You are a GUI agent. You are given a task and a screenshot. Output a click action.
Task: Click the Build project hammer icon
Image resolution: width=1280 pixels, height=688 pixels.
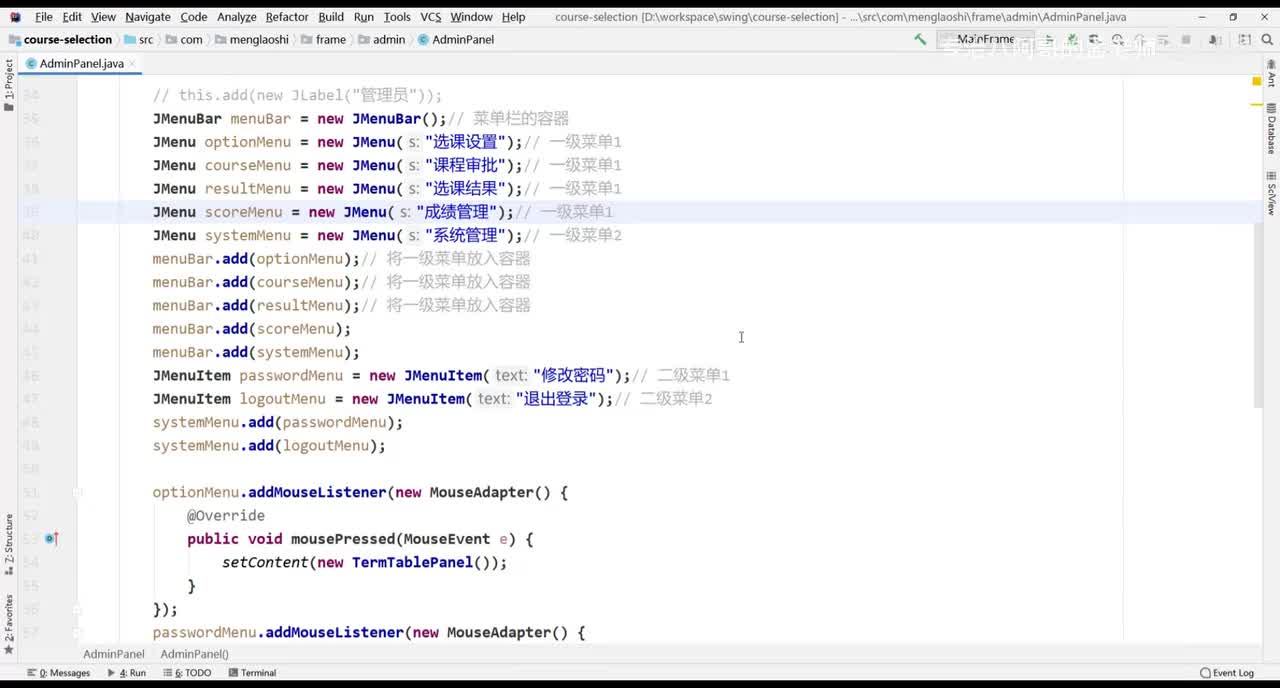tap(920, 39)
